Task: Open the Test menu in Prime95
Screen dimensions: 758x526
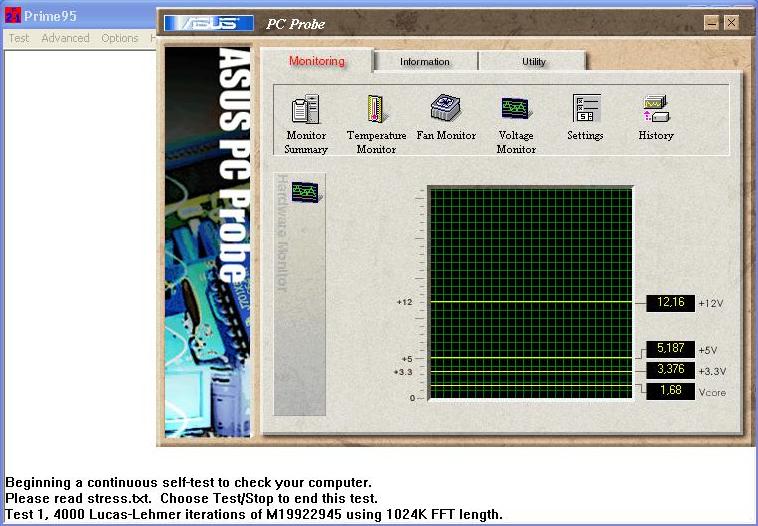Action: (19, 38)
